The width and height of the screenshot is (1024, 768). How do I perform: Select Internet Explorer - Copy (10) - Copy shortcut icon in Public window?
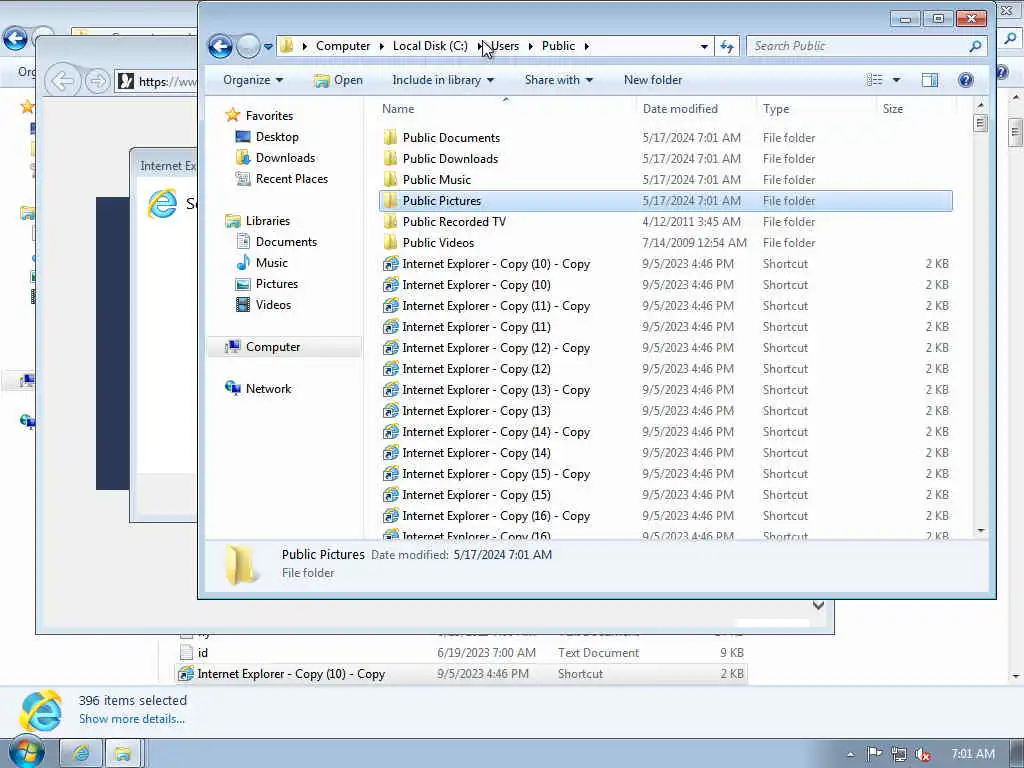391,263
